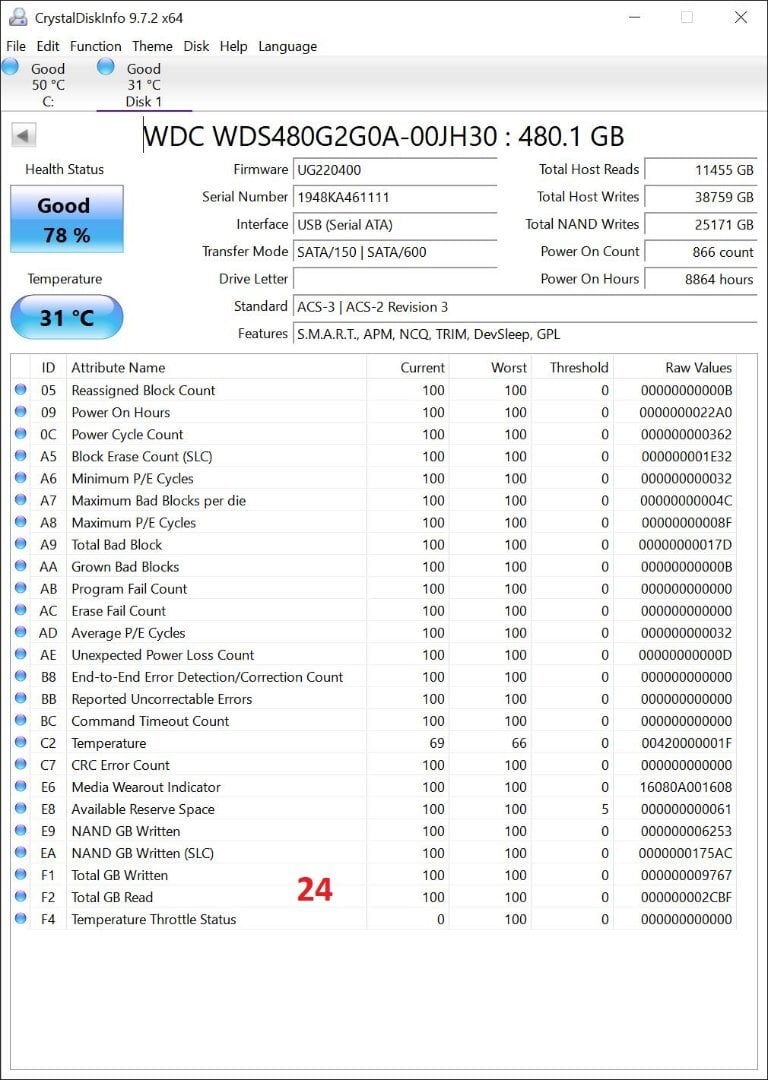Click status dot for Grown Bad Blocks
This screenshot has height=1080, width=768.
click(21, 566)
